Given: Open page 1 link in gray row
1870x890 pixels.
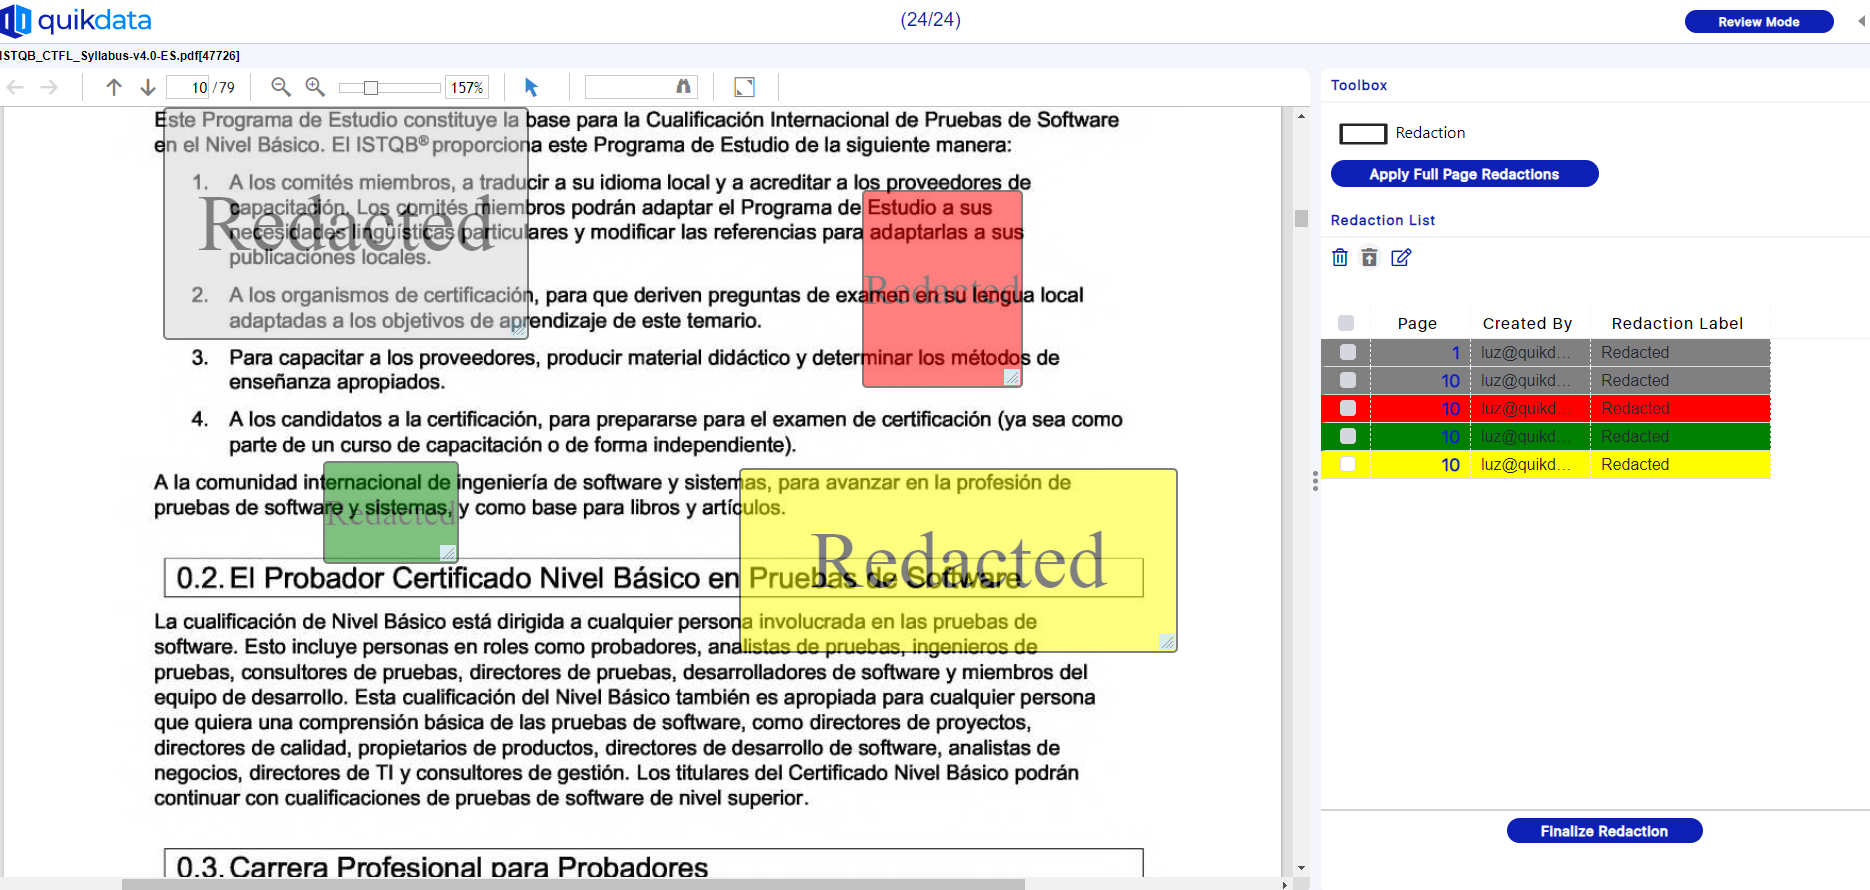Looking at the screenshot, I should point(1456,352).
